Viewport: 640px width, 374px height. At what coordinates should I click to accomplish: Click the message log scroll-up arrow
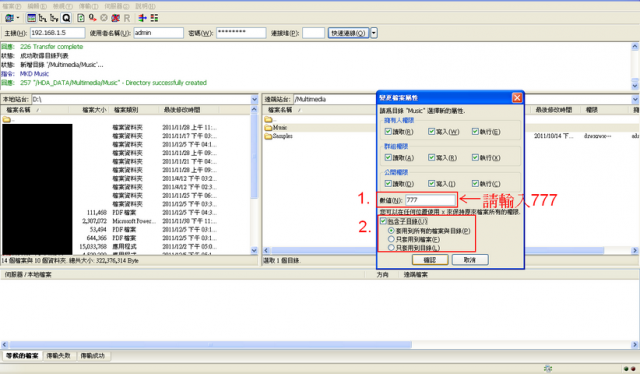pyautogui.click(x=635, y=47)
